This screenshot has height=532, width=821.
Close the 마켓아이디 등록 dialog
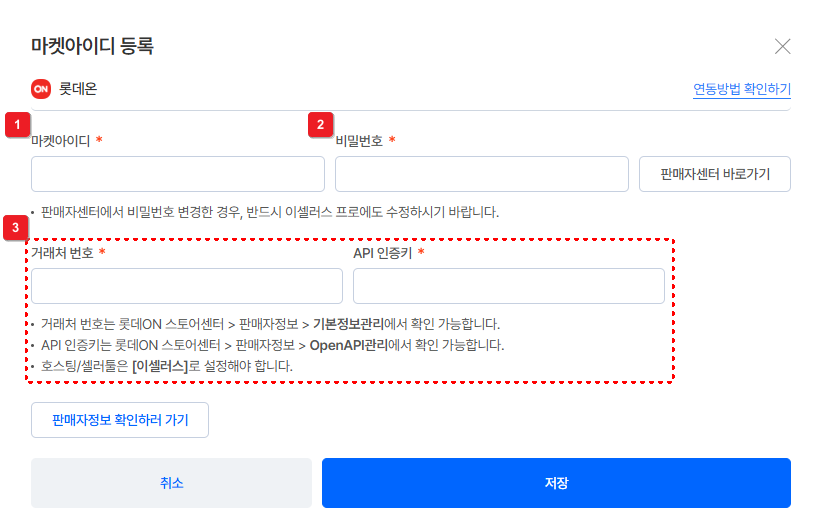pos(783,46)
